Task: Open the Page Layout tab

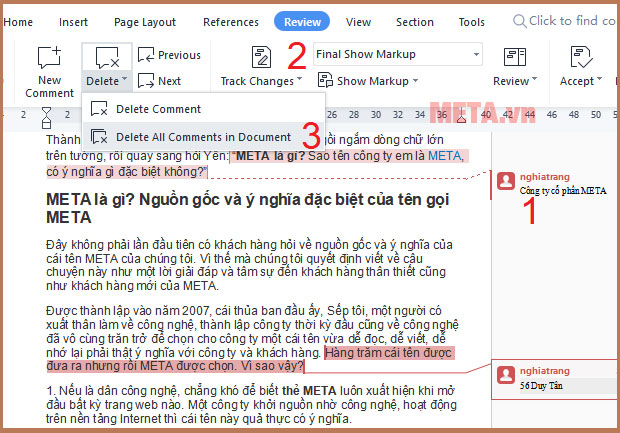Action: pyautogui.click(x=145, y=22)
